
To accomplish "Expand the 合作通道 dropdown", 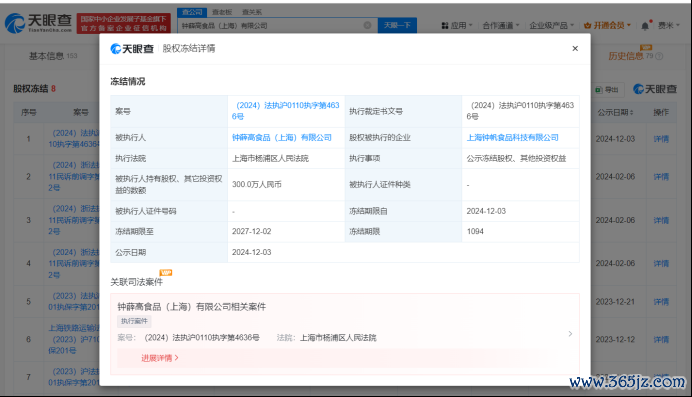I will tap(501, 26).
